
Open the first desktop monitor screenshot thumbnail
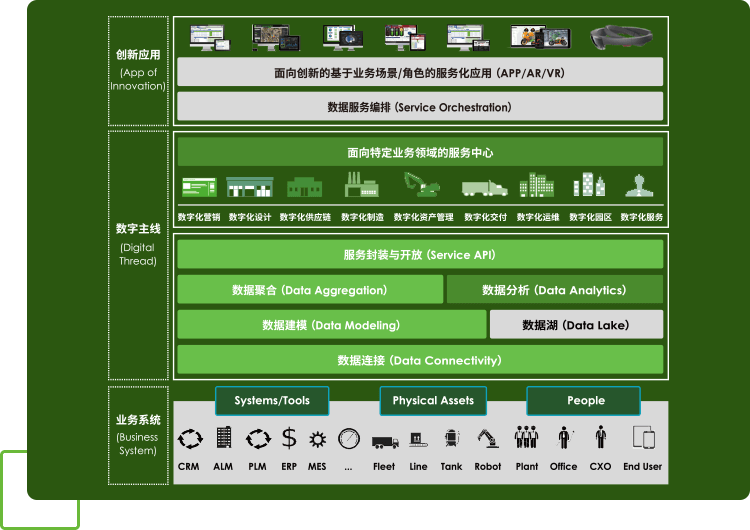(x=210, y=38)
